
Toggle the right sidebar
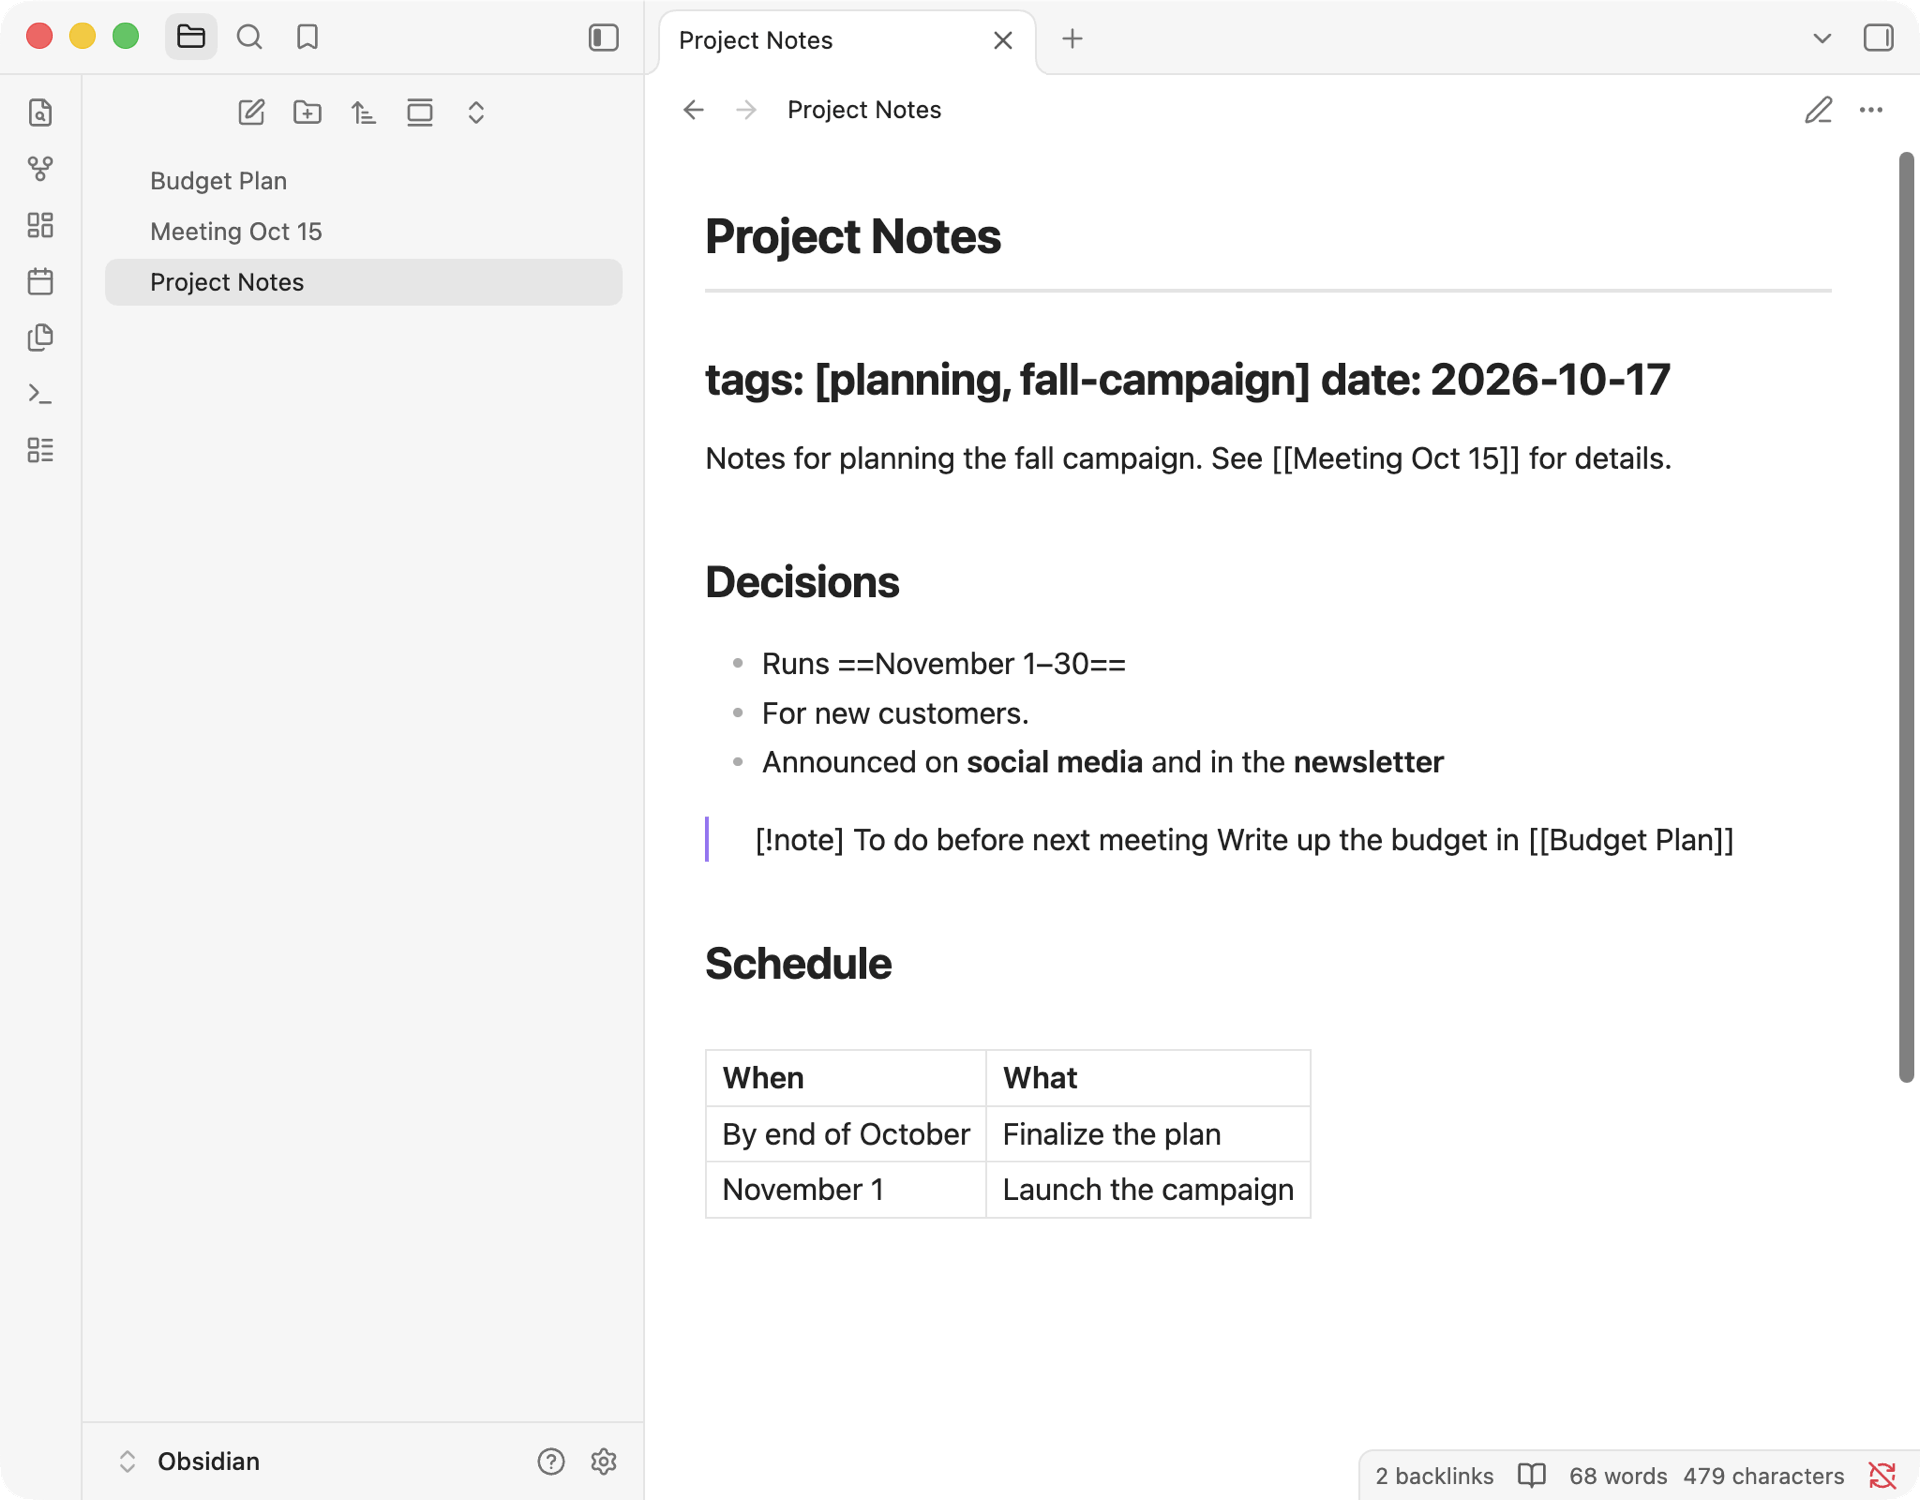point(1878,38)
